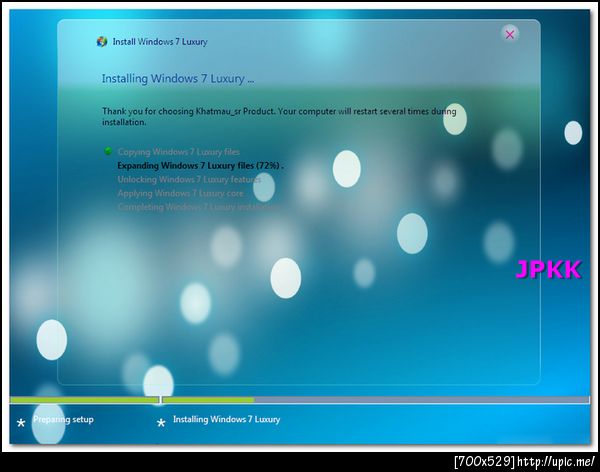Click the Windows logo icon in title

[102, 42]
